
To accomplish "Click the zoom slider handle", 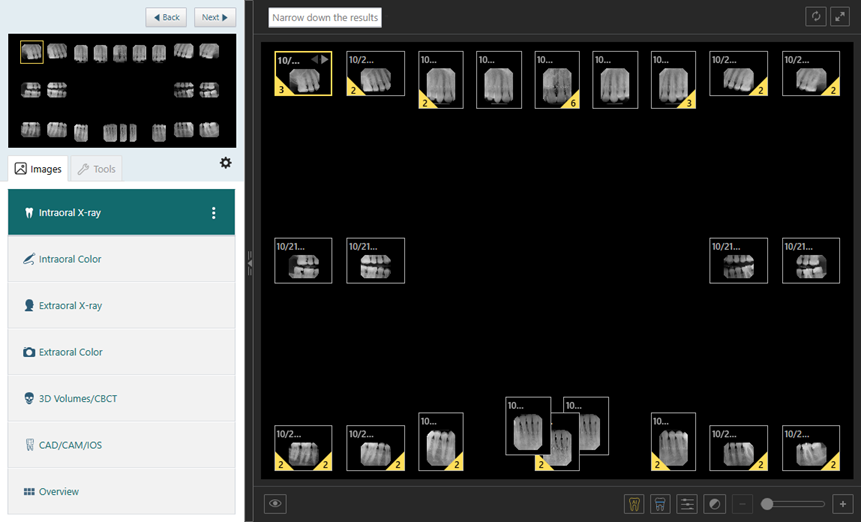I will pyautogui.click(x=767, y=504).
